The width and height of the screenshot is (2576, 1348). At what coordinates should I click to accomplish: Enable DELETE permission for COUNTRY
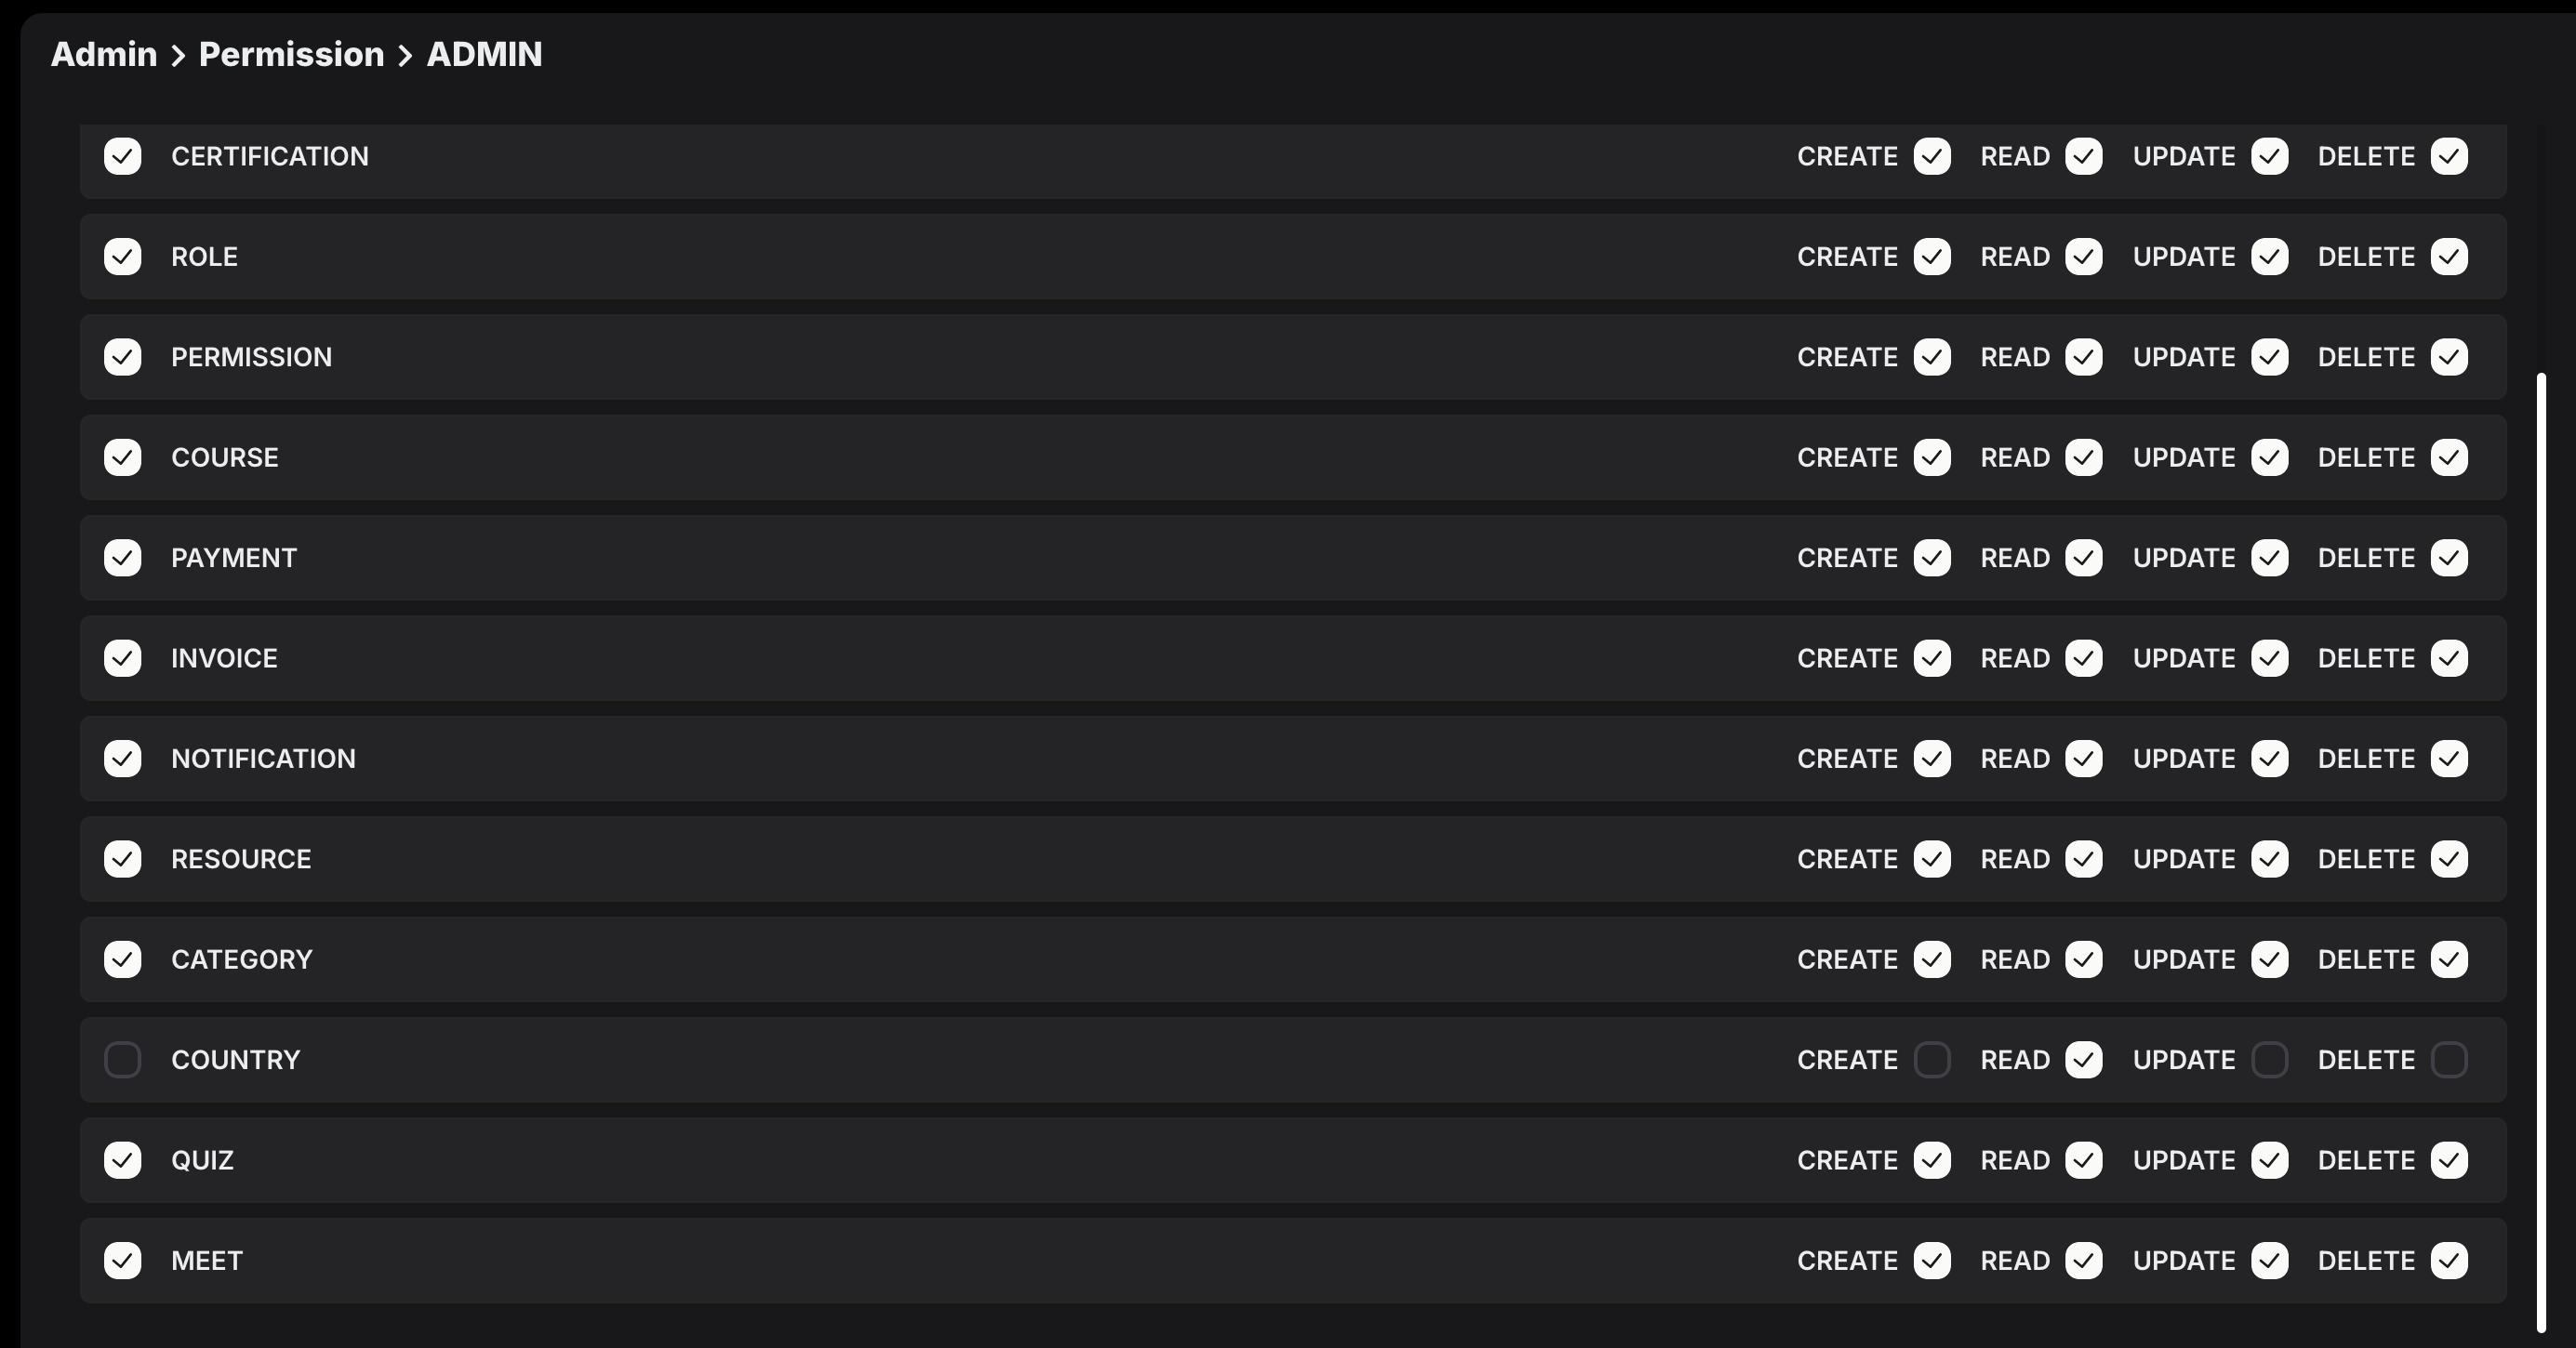point(2449,1060)
